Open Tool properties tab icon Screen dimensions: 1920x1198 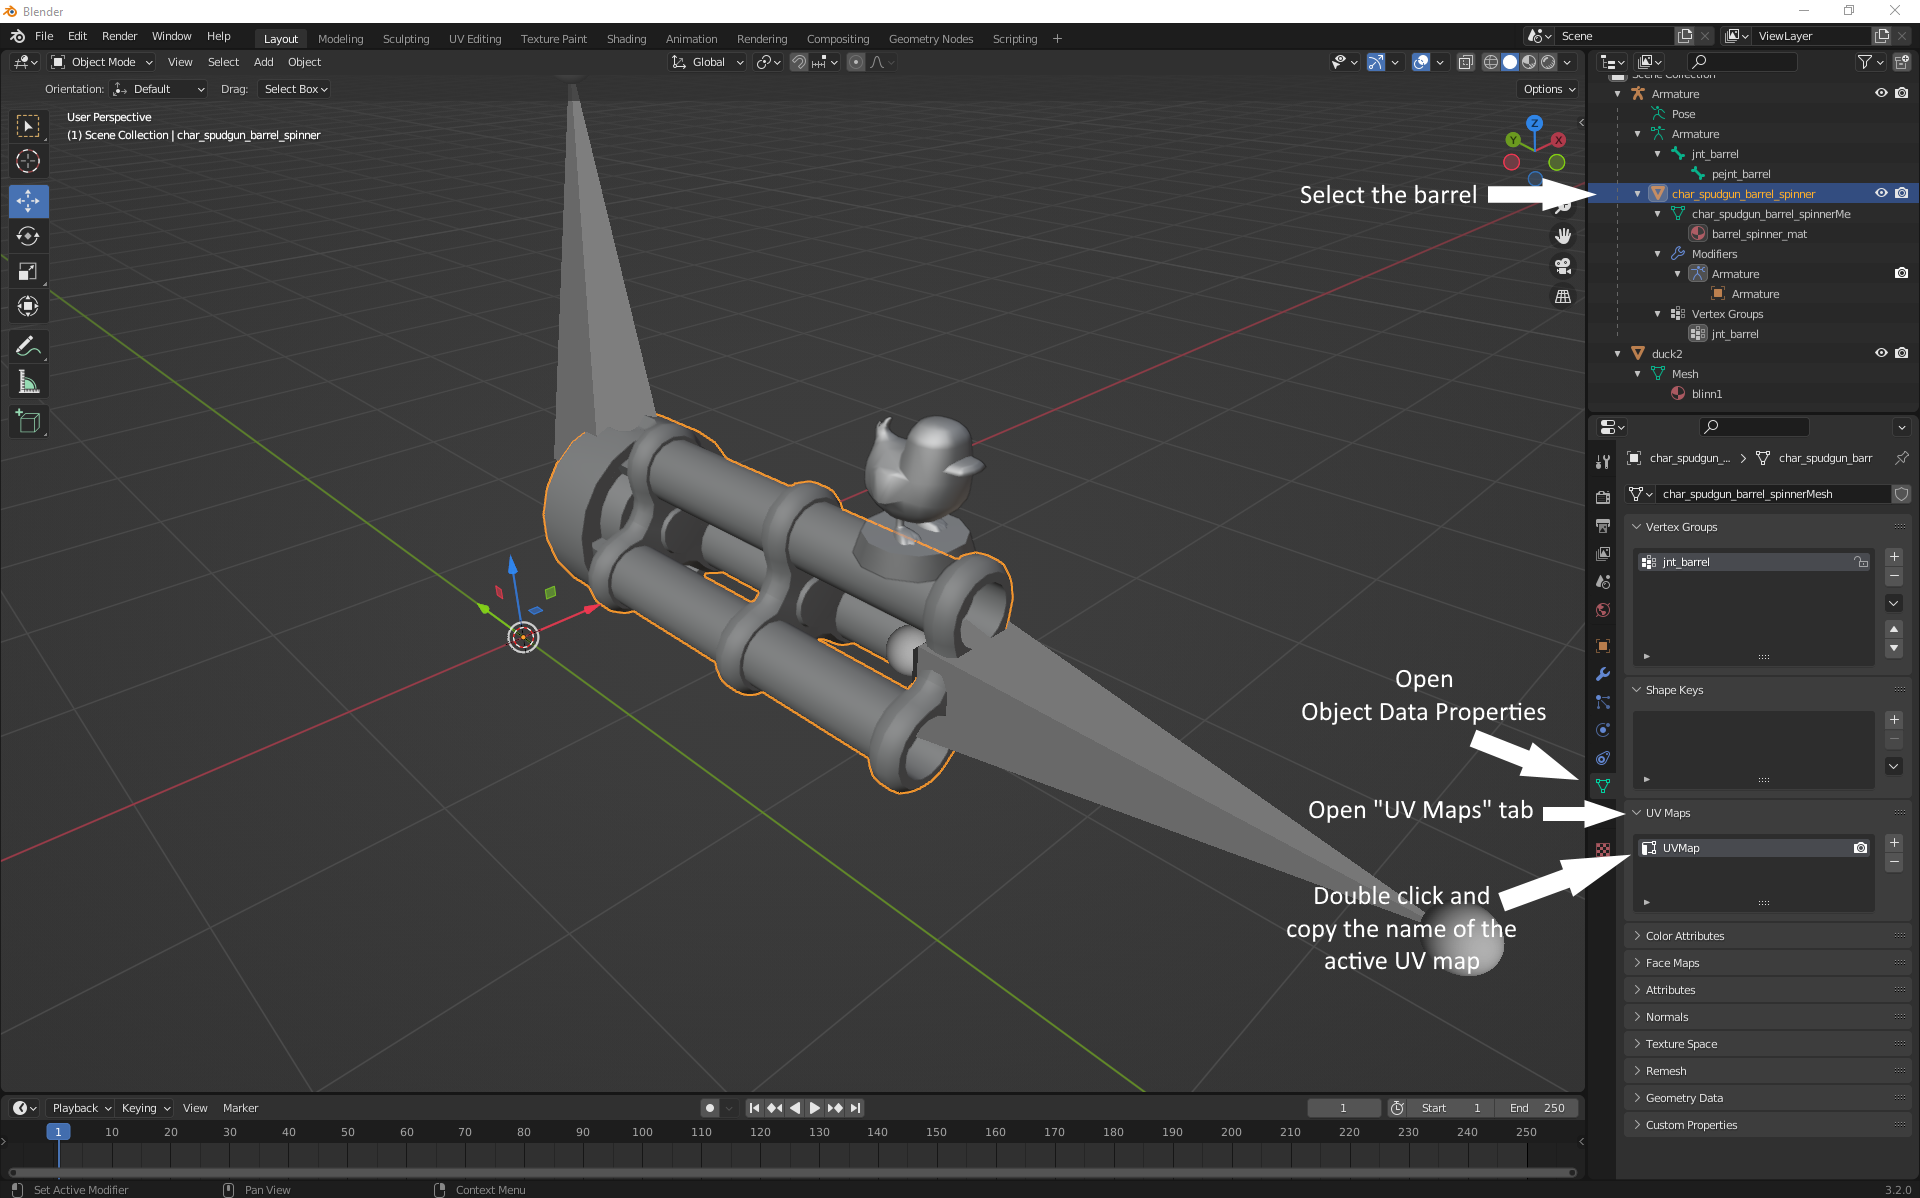click(1603, 461)
